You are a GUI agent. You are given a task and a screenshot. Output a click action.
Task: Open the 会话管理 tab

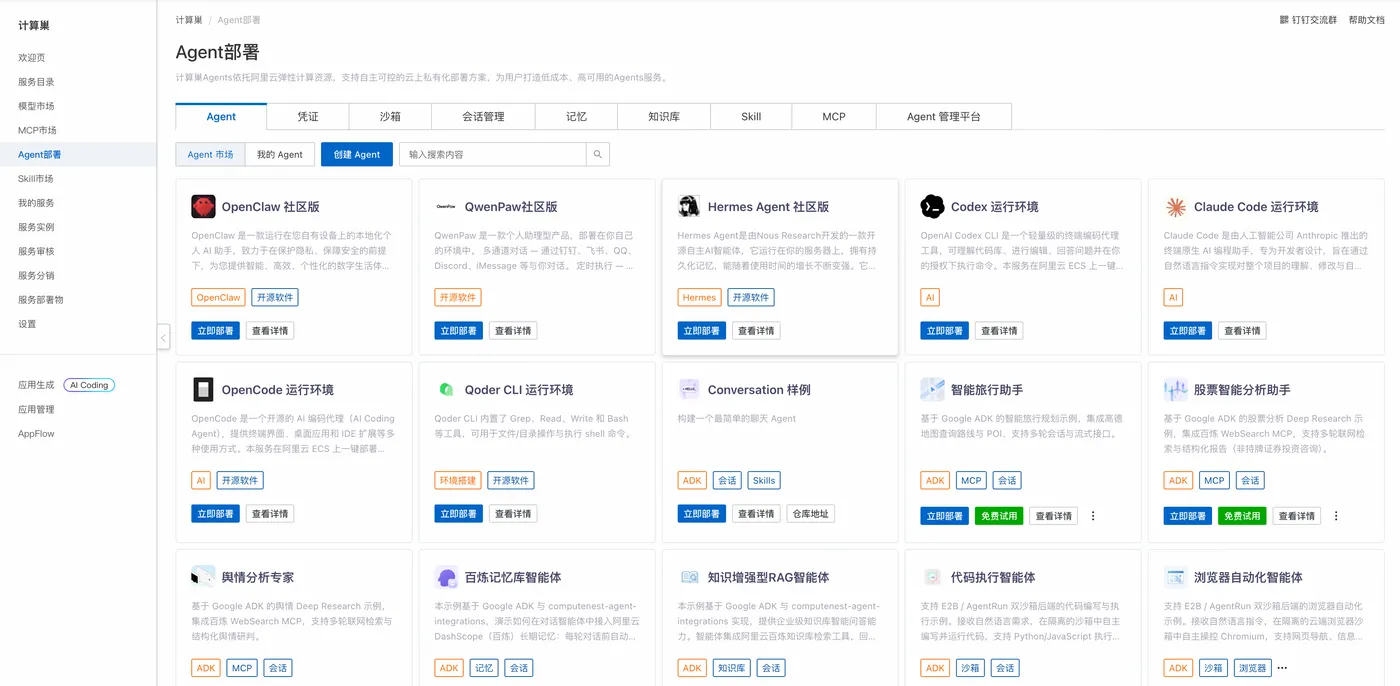483,117
